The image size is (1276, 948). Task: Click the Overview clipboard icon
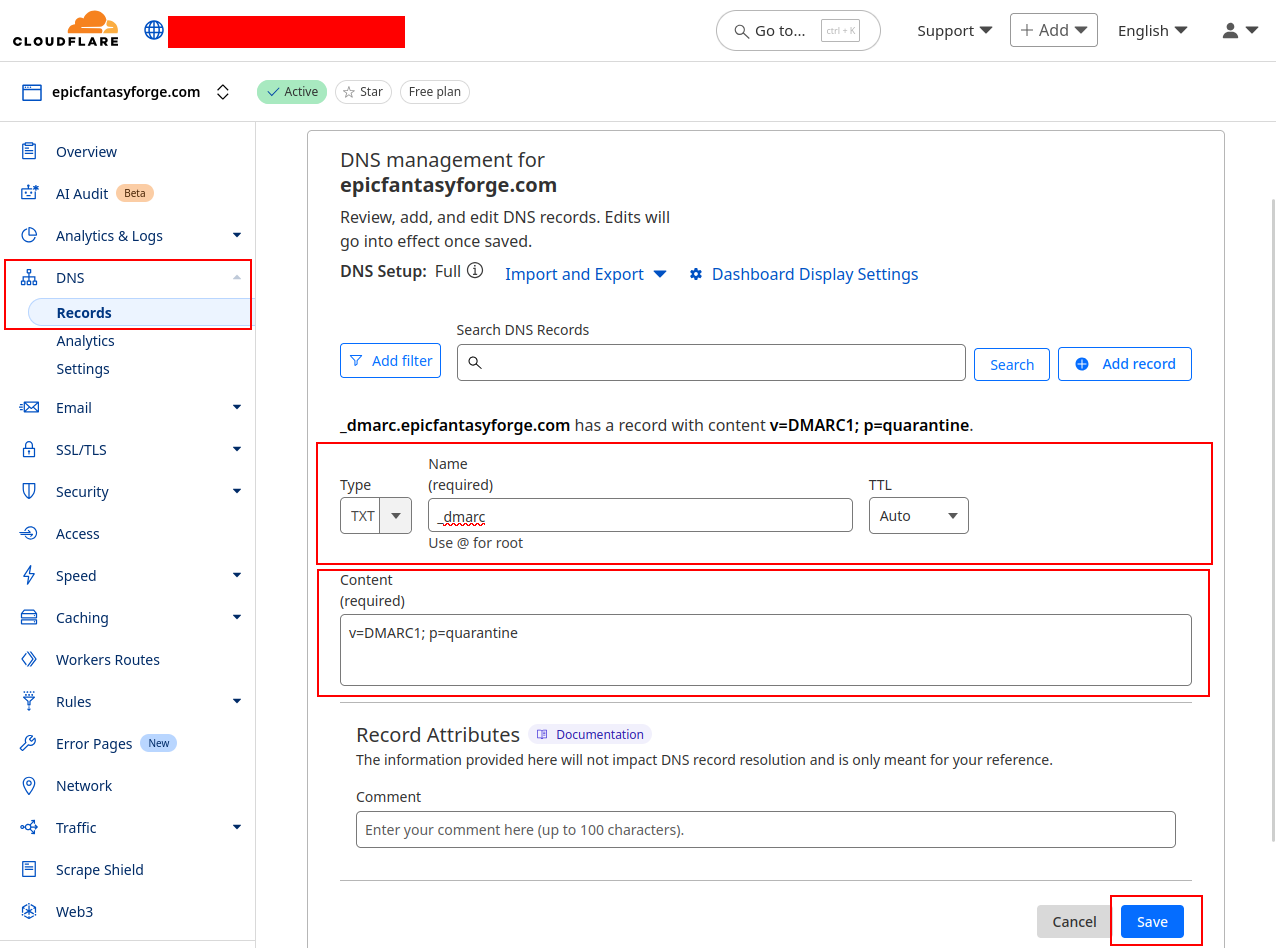tap(29, 151)
